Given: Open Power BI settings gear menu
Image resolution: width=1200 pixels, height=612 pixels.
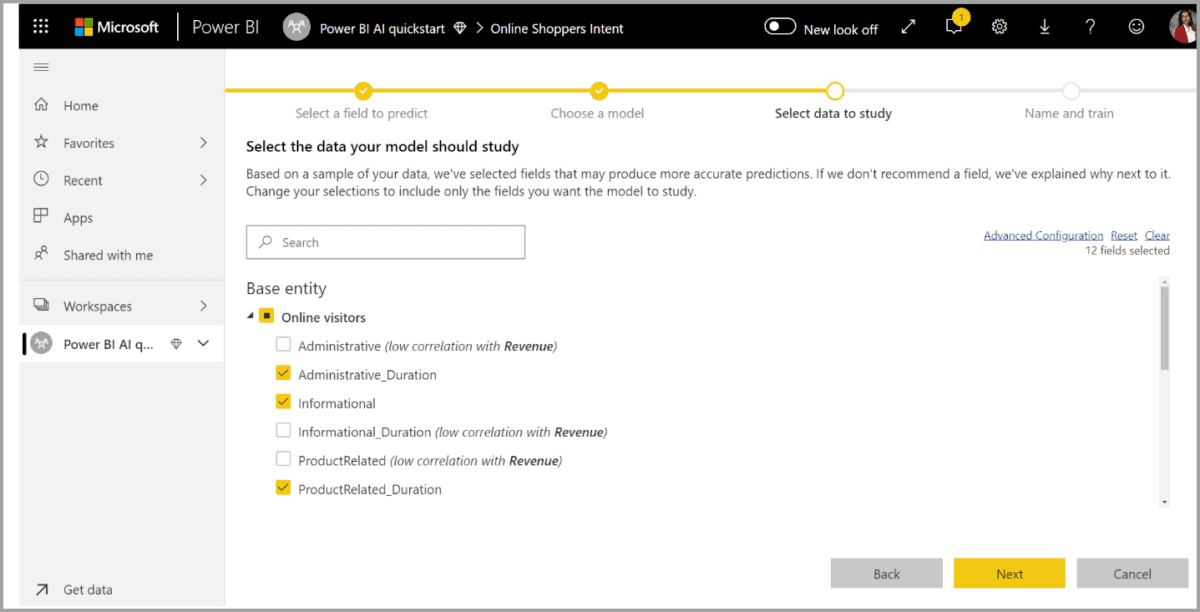Looking at the screenshot, I should [x=999, y=27].
